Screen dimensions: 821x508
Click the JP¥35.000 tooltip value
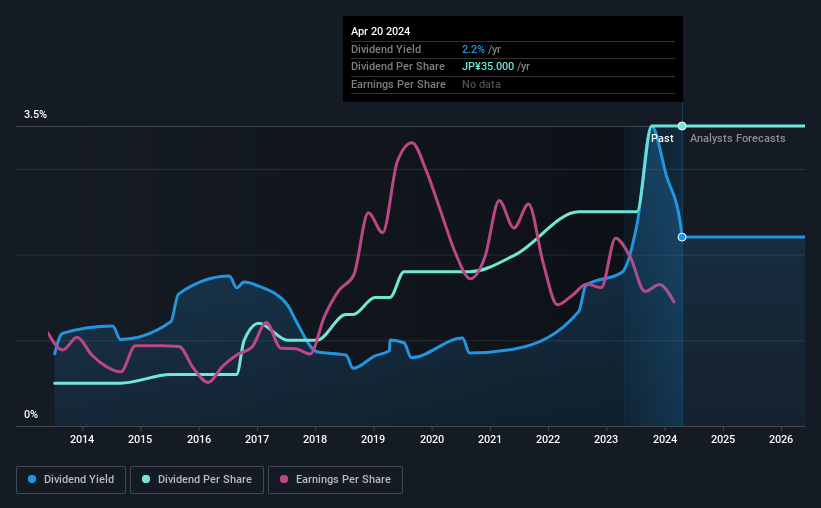(487, 67)
